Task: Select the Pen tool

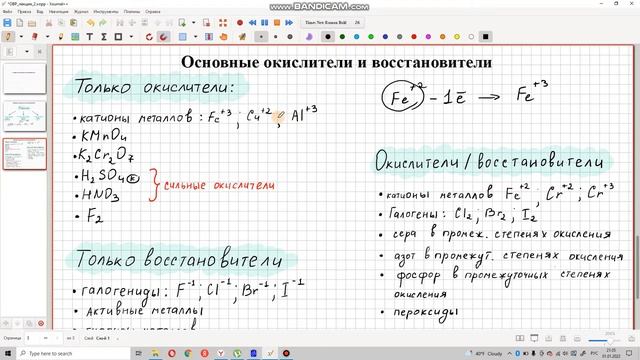Action: 8,37
